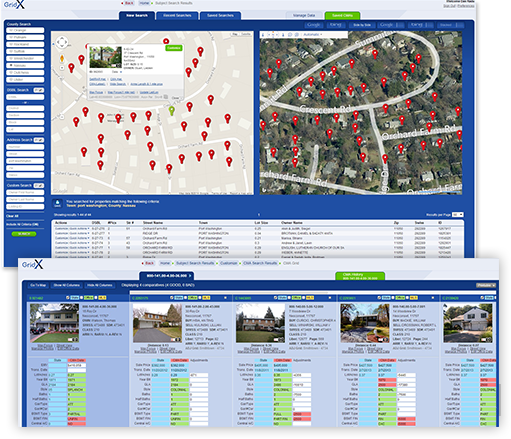
Task: Click the GridX logo in the top window
Action: click(x=14, y=4)
